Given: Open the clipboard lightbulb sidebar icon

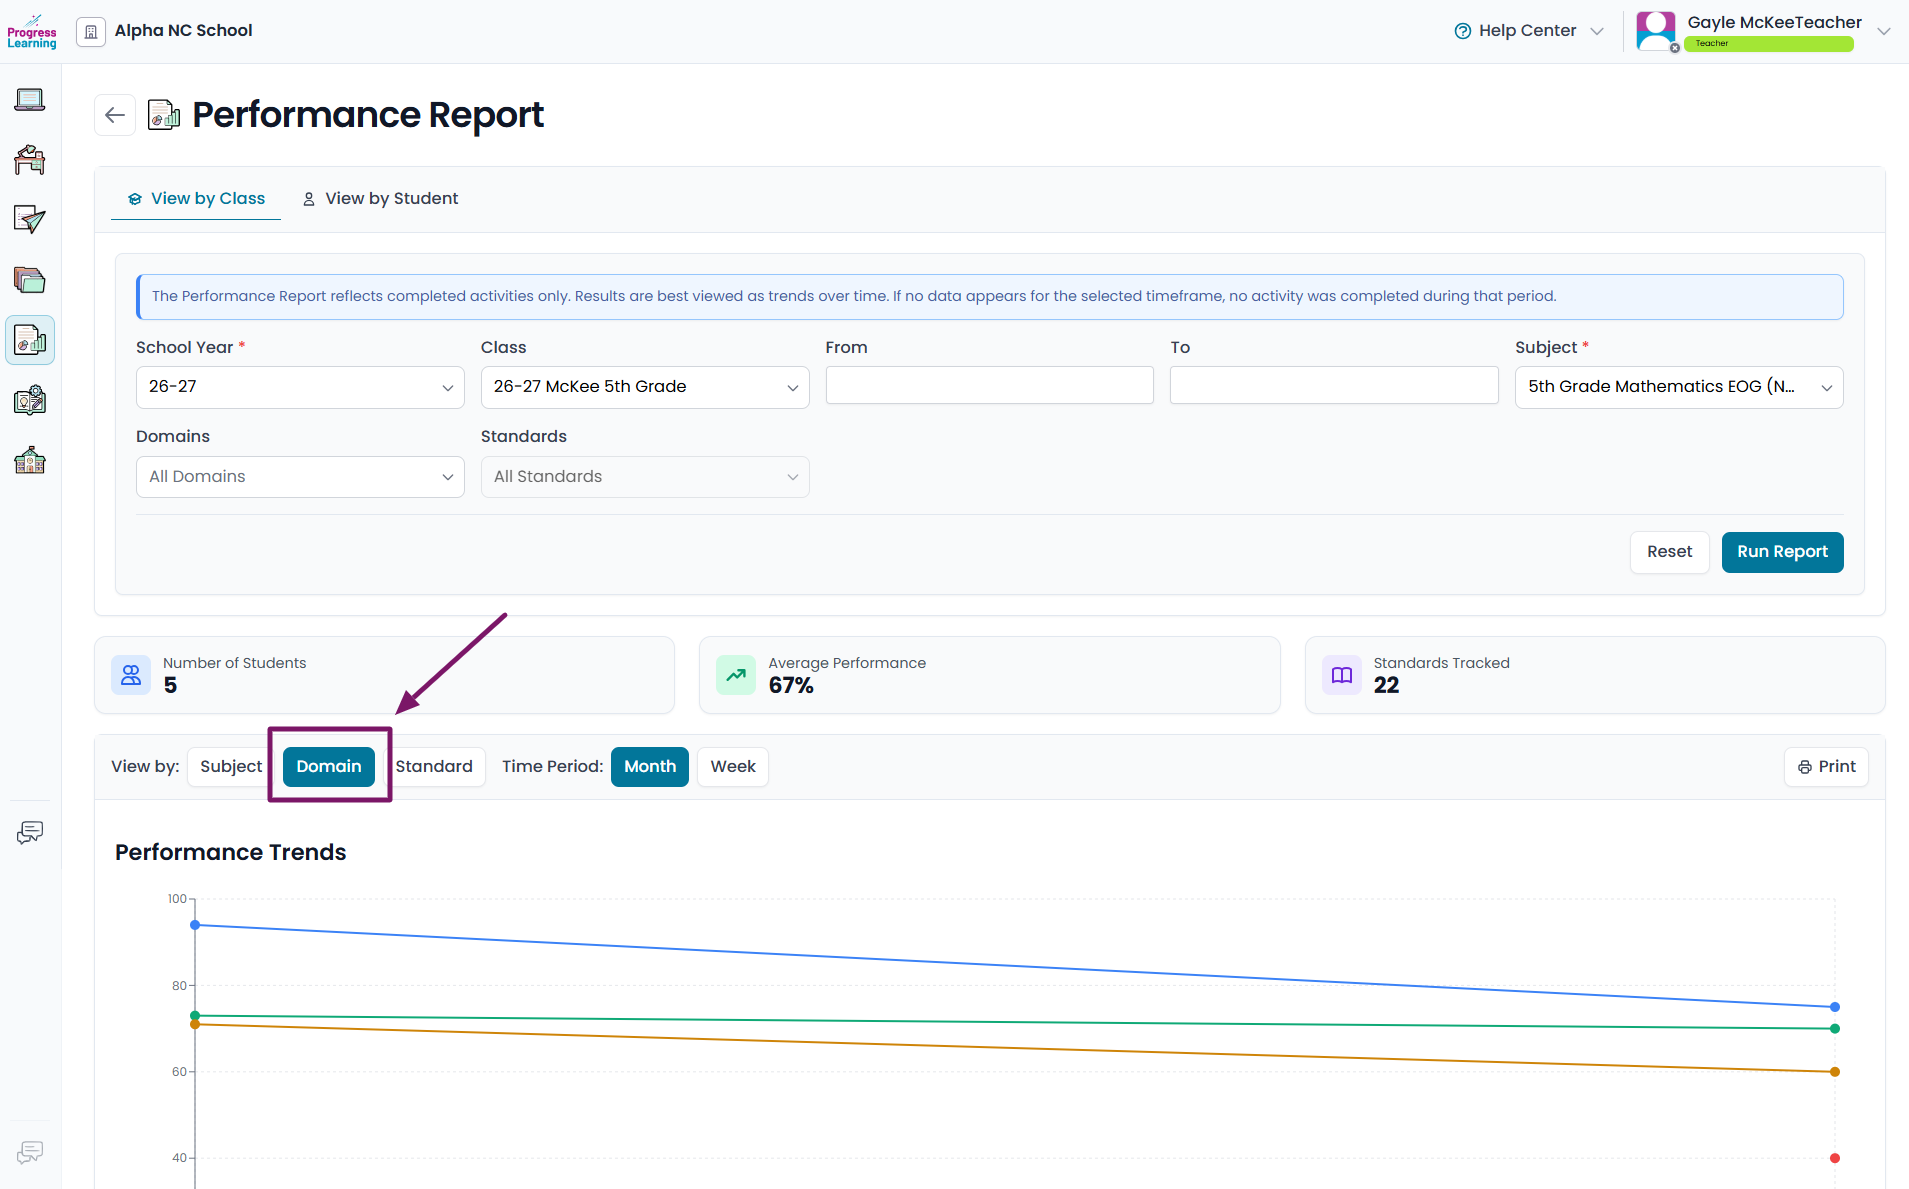Looking at the screenshot, I should click(30, 401).
